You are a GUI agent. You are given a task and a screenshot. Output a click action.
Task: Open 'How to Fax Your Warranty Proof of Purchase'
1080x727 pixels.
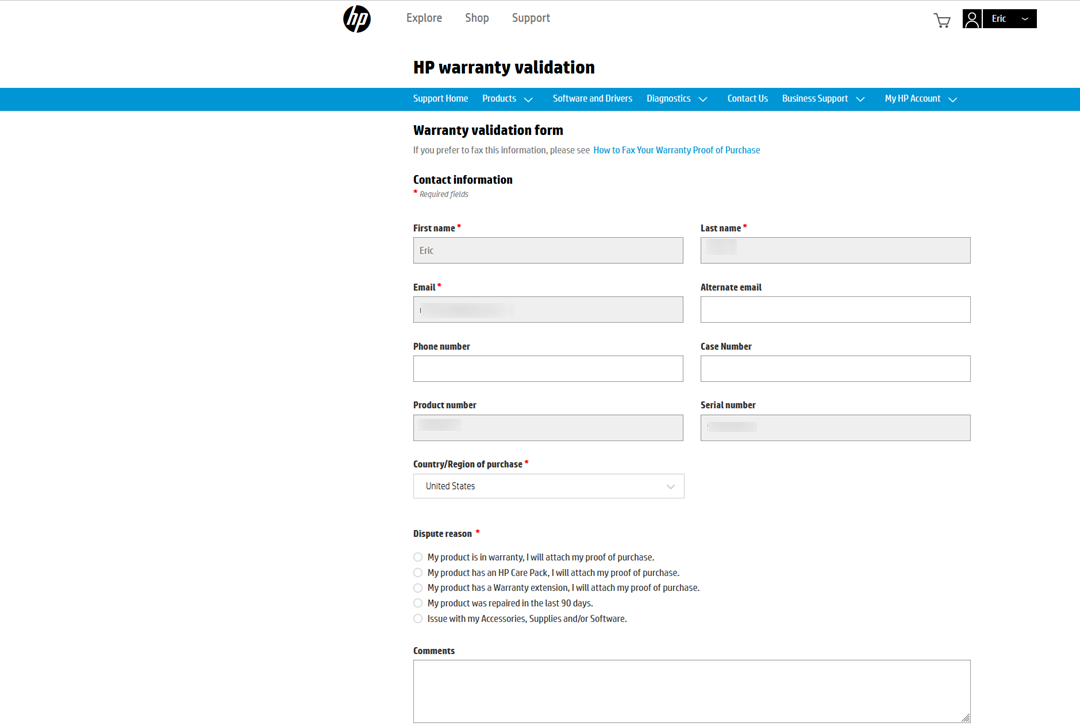click(x=676, y=149)
